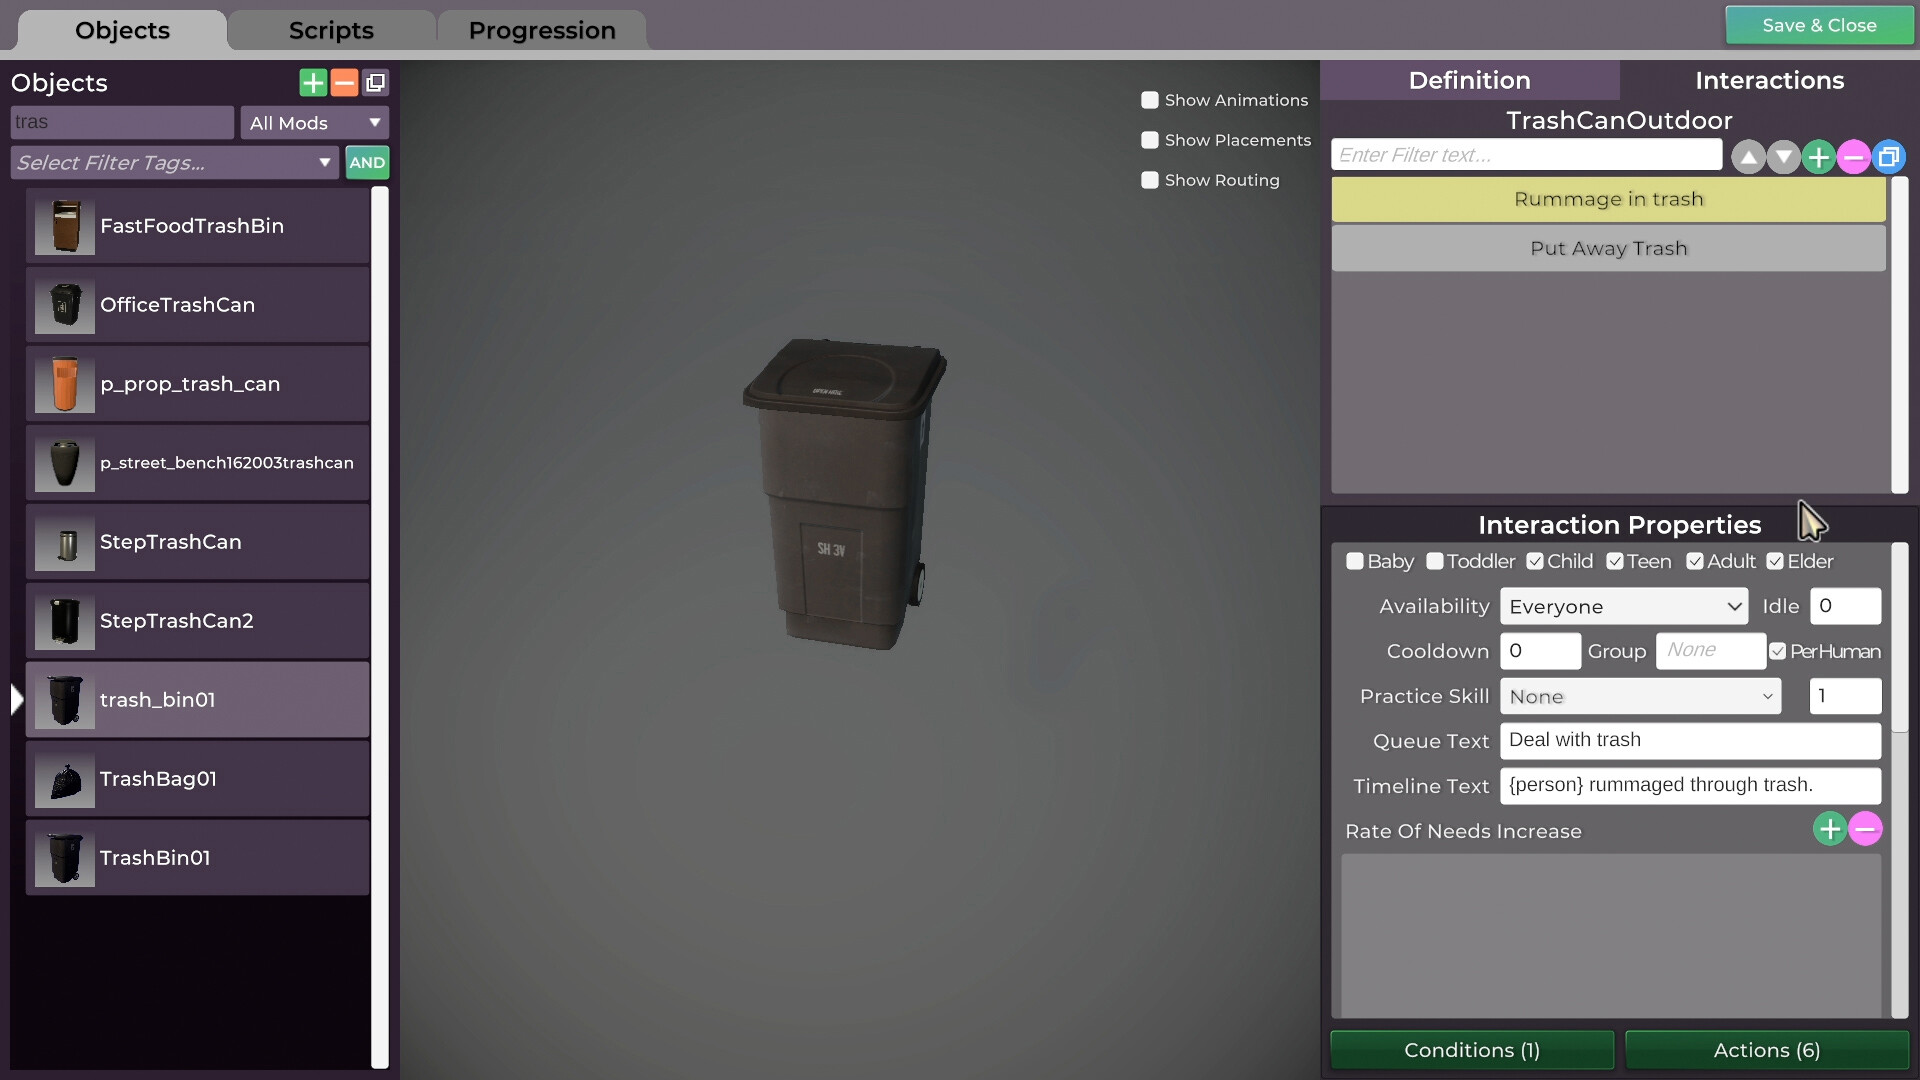Click the Queue Text input field
This screenshot has height=1080, width=1920.
click(x=1691, y=740)
